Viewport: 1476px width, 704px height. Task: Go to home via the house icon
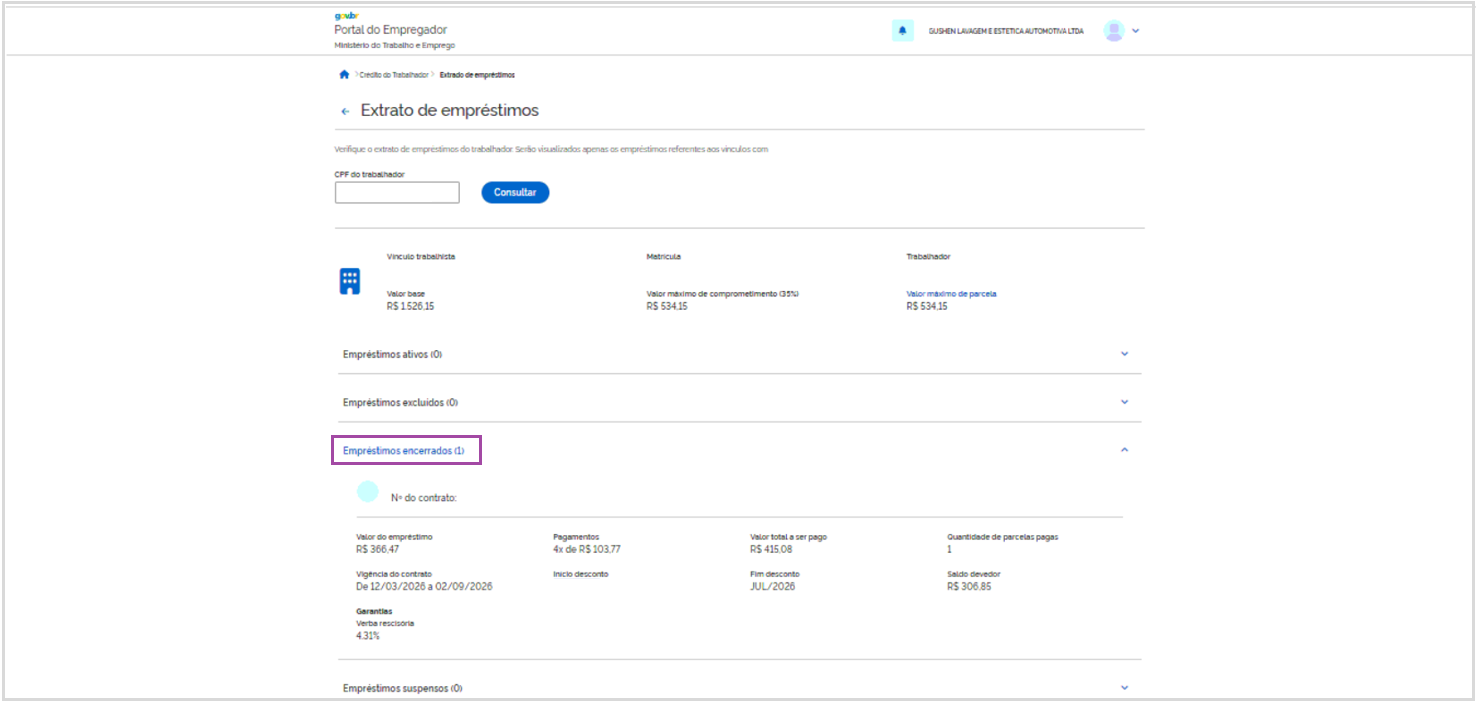click(x=344, y=75)
